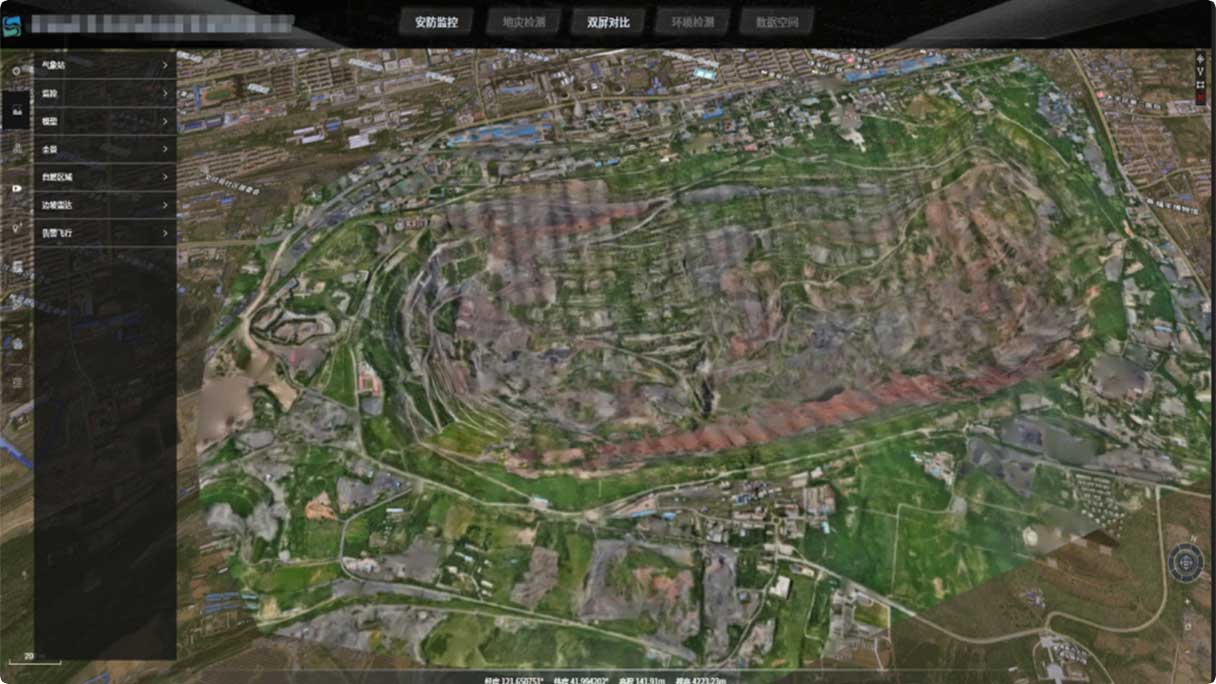Expand the 边坡雷达 submenu arrow
This screenshot has height=684, width=1216.
tap(165, 205)
